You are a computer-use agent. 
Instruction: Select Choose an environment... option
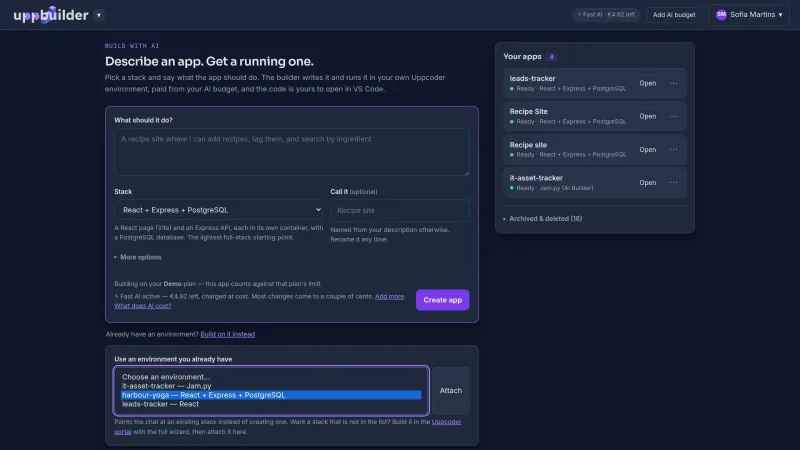271,377
